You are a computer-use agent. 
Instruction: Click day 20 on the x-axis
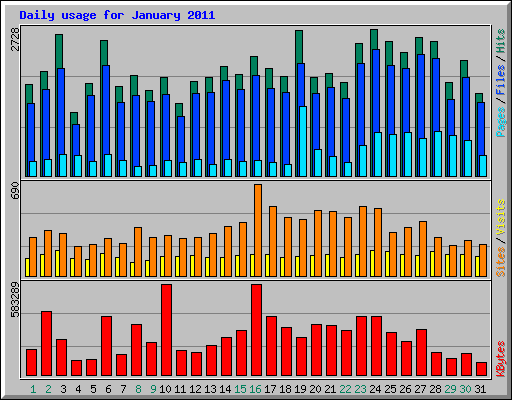(x=315, y=389)
